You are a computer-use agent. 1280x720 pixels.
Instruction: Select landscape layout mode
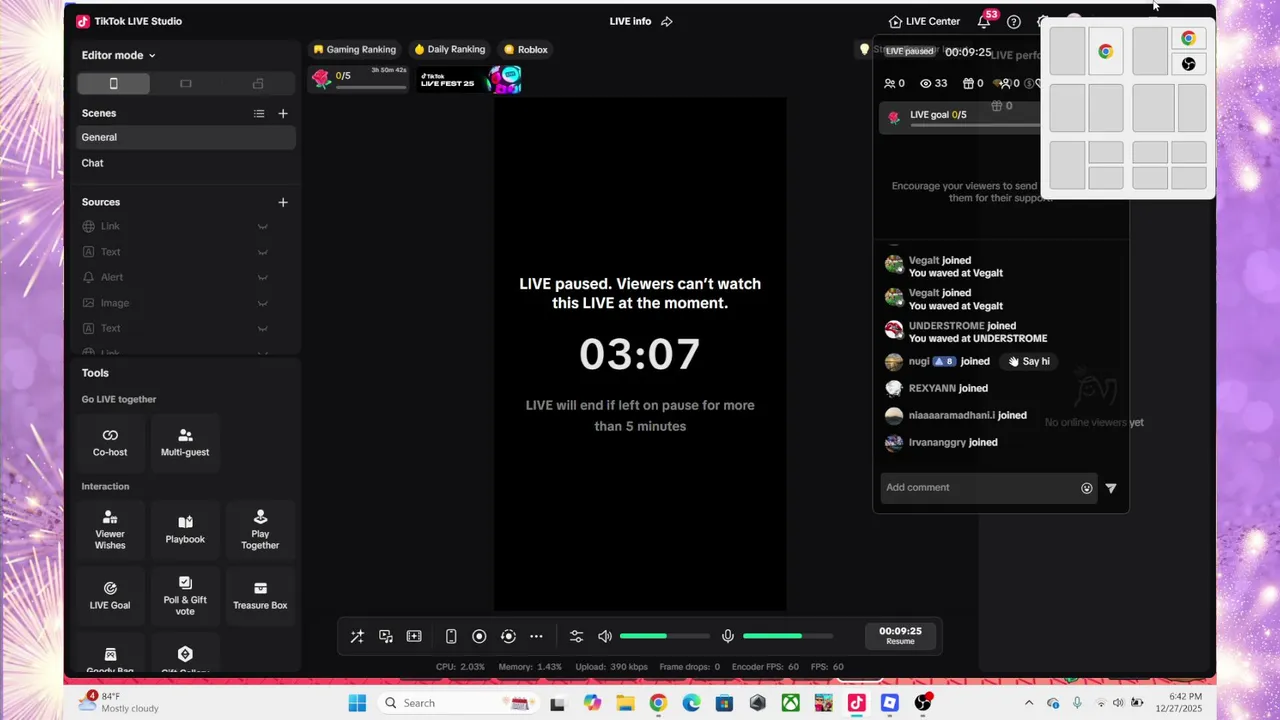(185, 83)
